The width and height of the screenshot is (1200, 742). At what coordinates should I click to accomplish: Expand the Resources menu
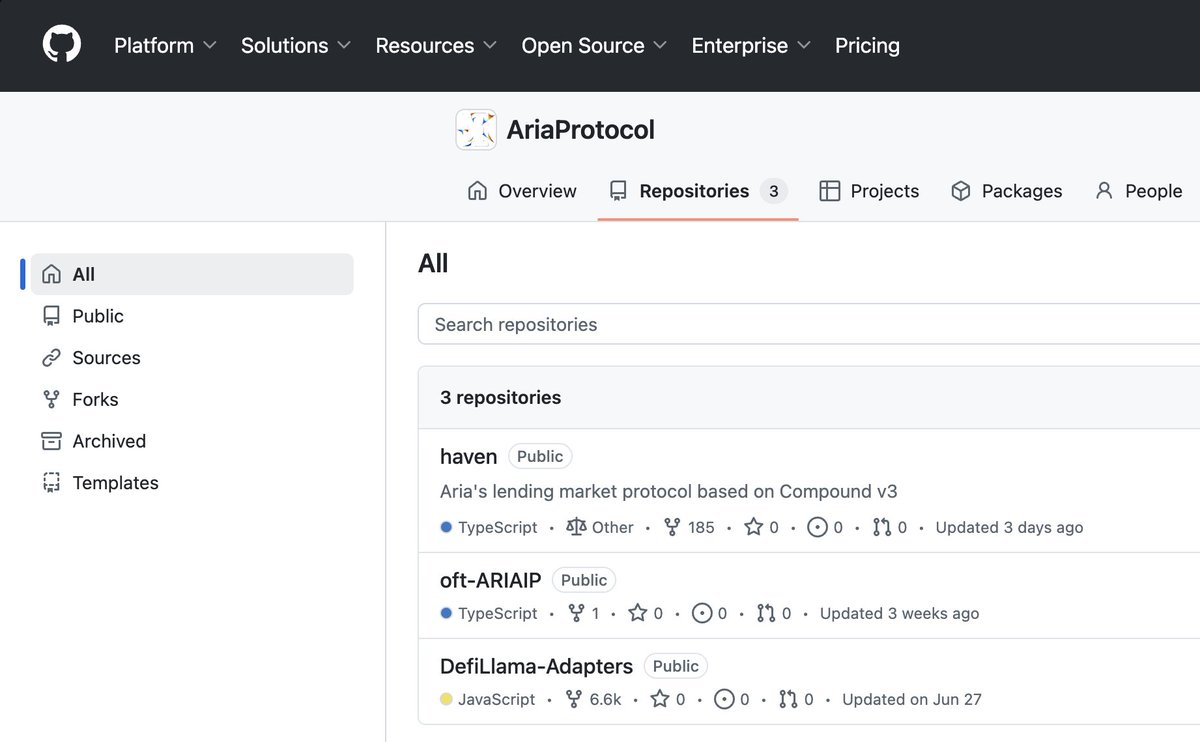436,45
